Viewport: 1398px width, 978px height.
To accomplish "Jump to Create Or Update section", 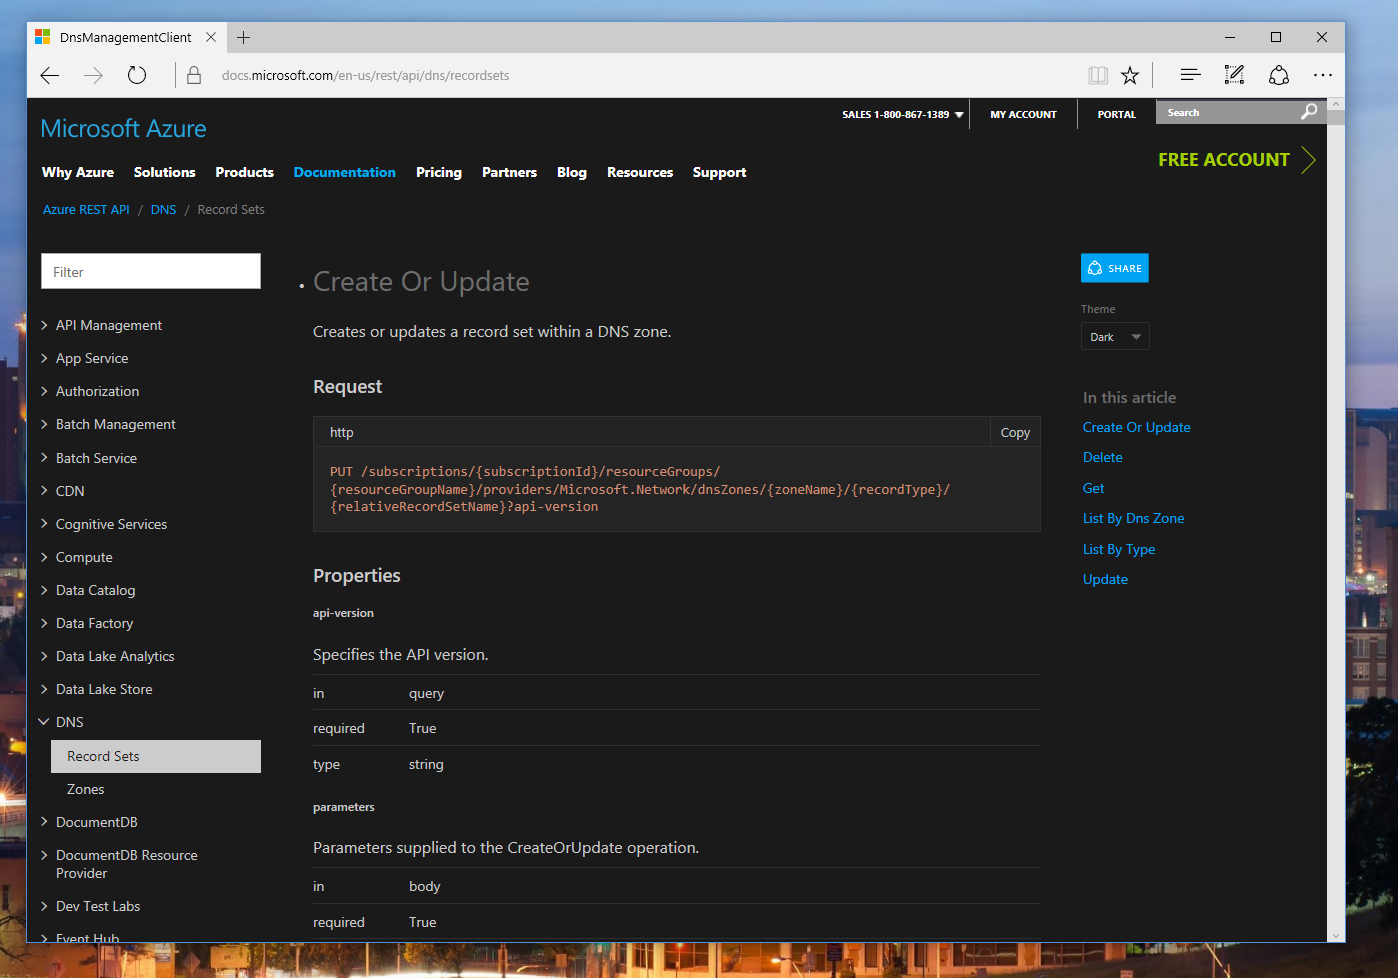I will 1137,427.
